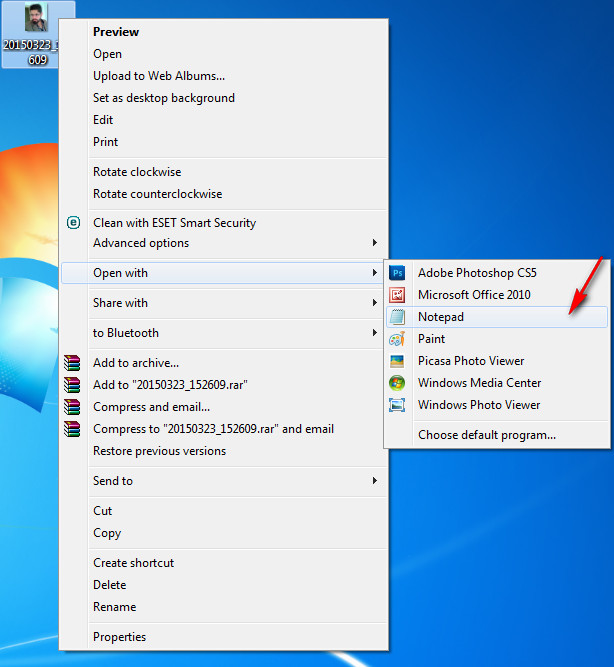Click WinRAR icon beside Add to "20150323_152609.rar"

pyautogui.click(x=72, y=385)
